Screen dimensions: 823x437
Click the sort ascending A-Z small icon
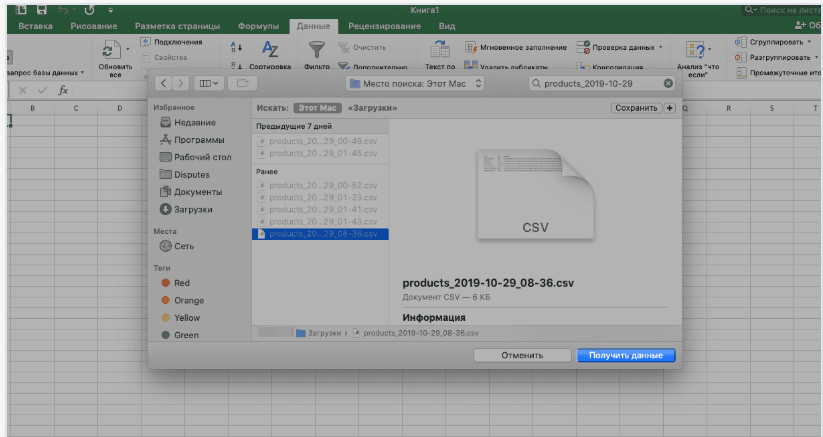tap(236, 47)
